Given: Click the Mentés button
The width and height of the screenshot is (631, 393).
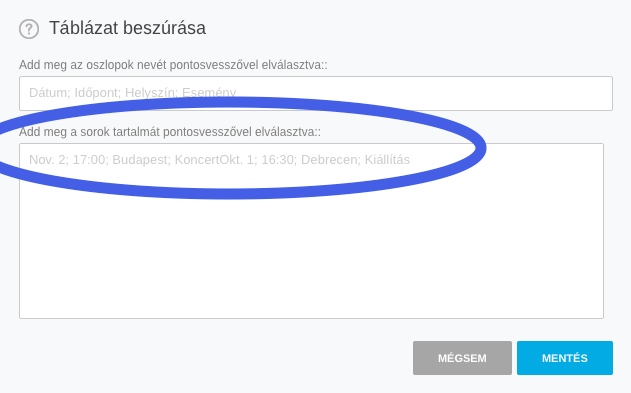Looking at the screenshot, I should click(x=565, y=358).
